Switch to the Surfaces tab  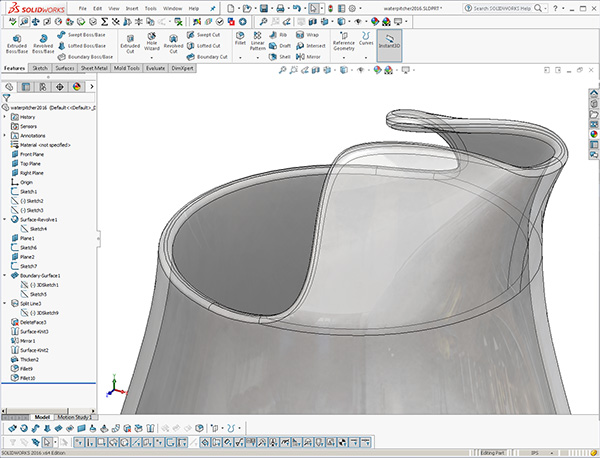tap(64, 68)
